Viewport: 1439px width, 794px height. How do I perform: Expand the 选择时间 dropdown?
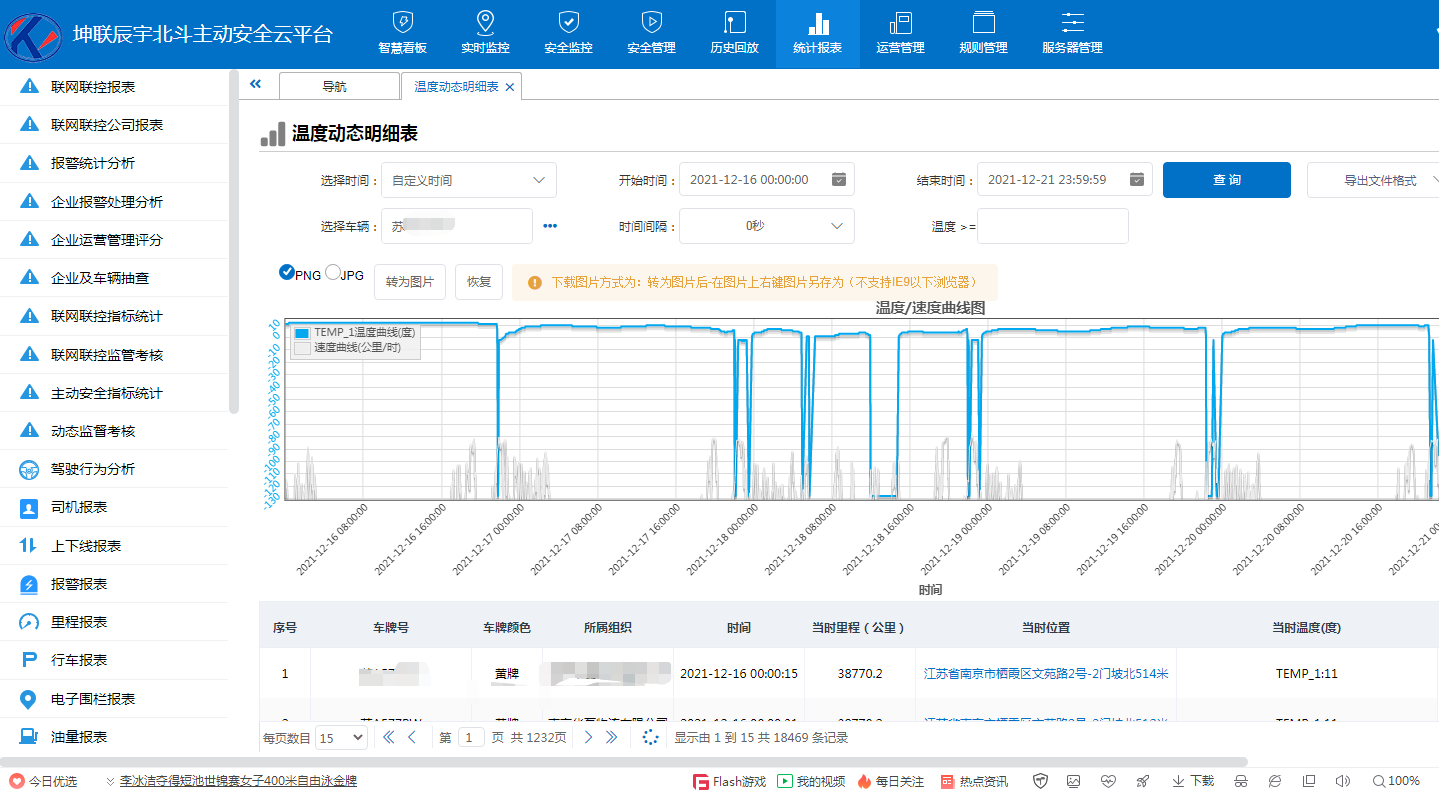tap(468, 180)
